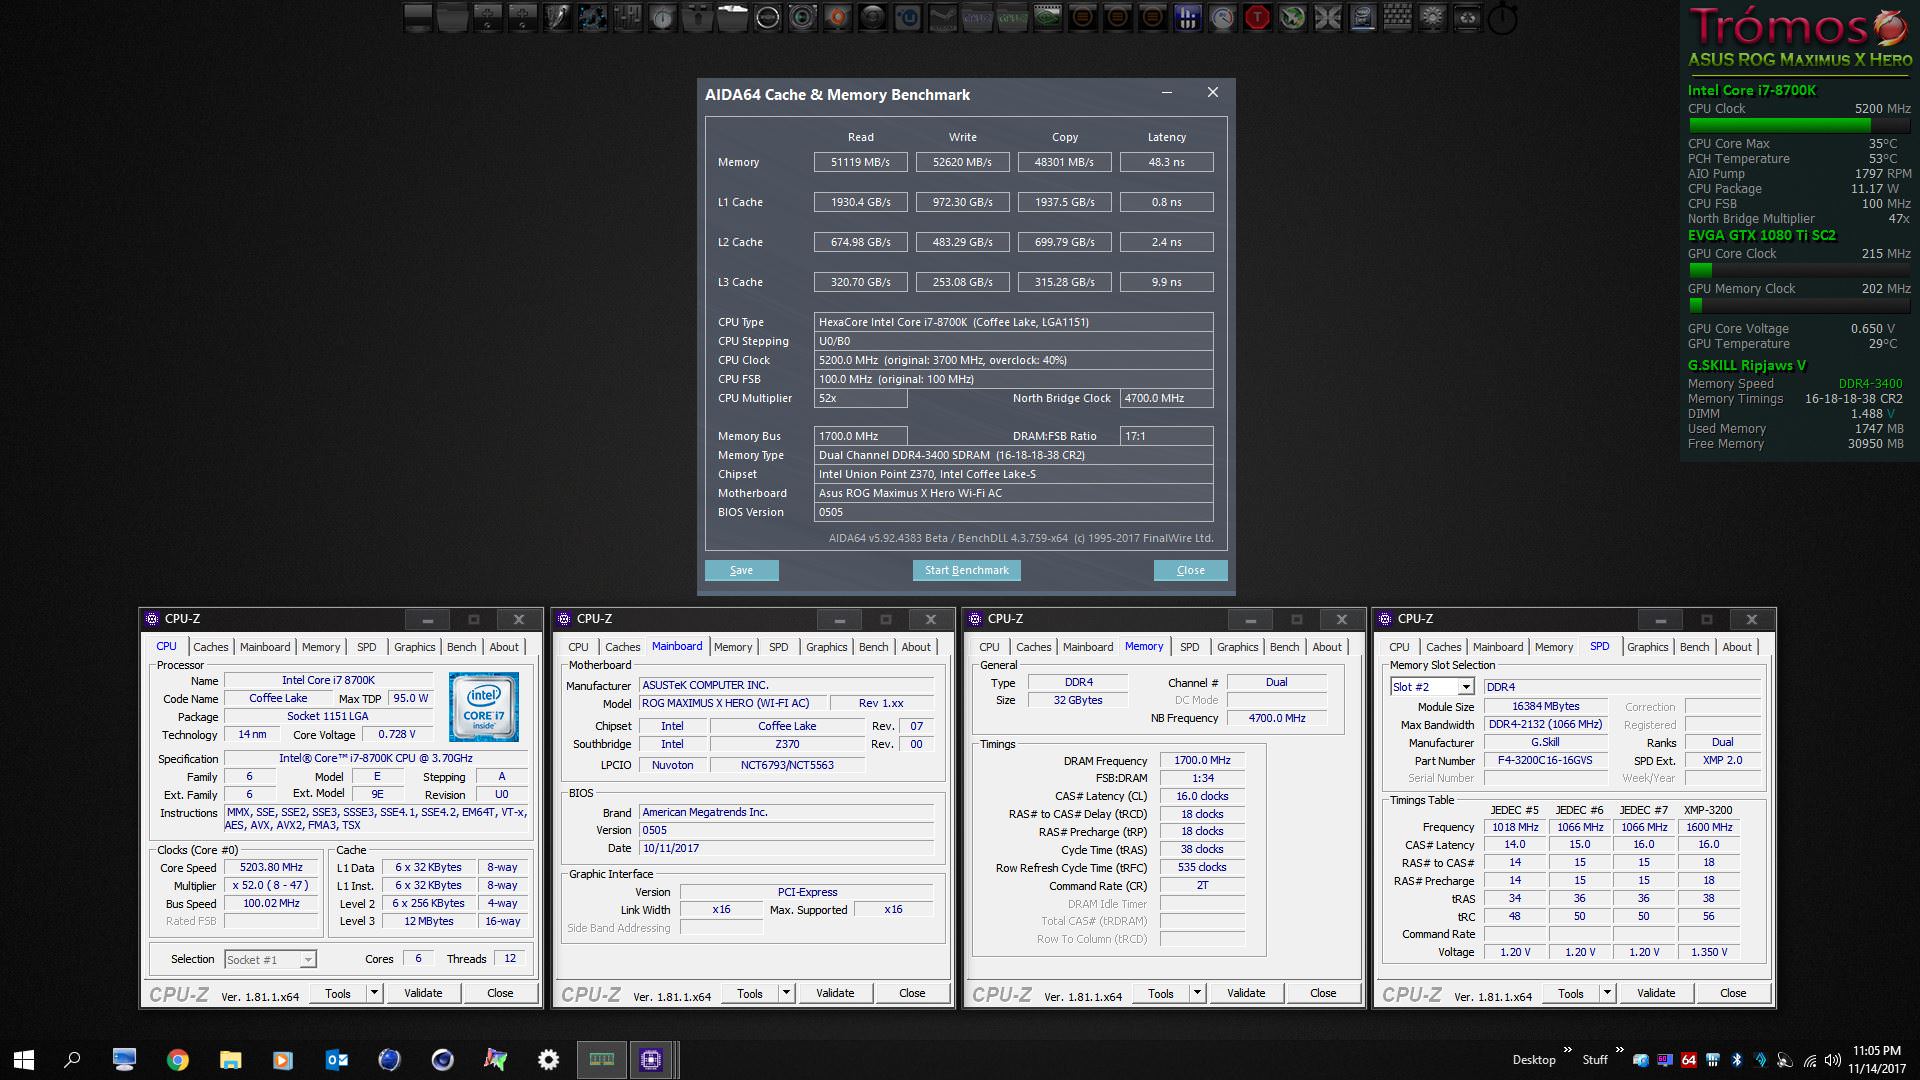Image resolution: width=1920 pixels, height=1080 pixels.
Task: Click the Stuff toolbar label in the taskbar
Action: [1595, 1060]
